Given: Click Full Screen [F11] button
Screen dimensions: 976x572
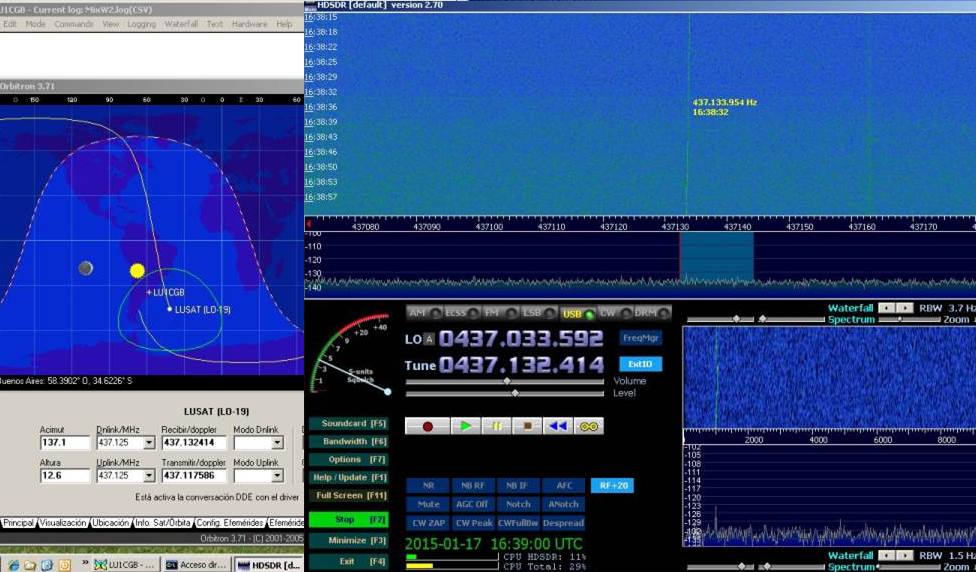Looking at the screenshot, I should (349, 495).
